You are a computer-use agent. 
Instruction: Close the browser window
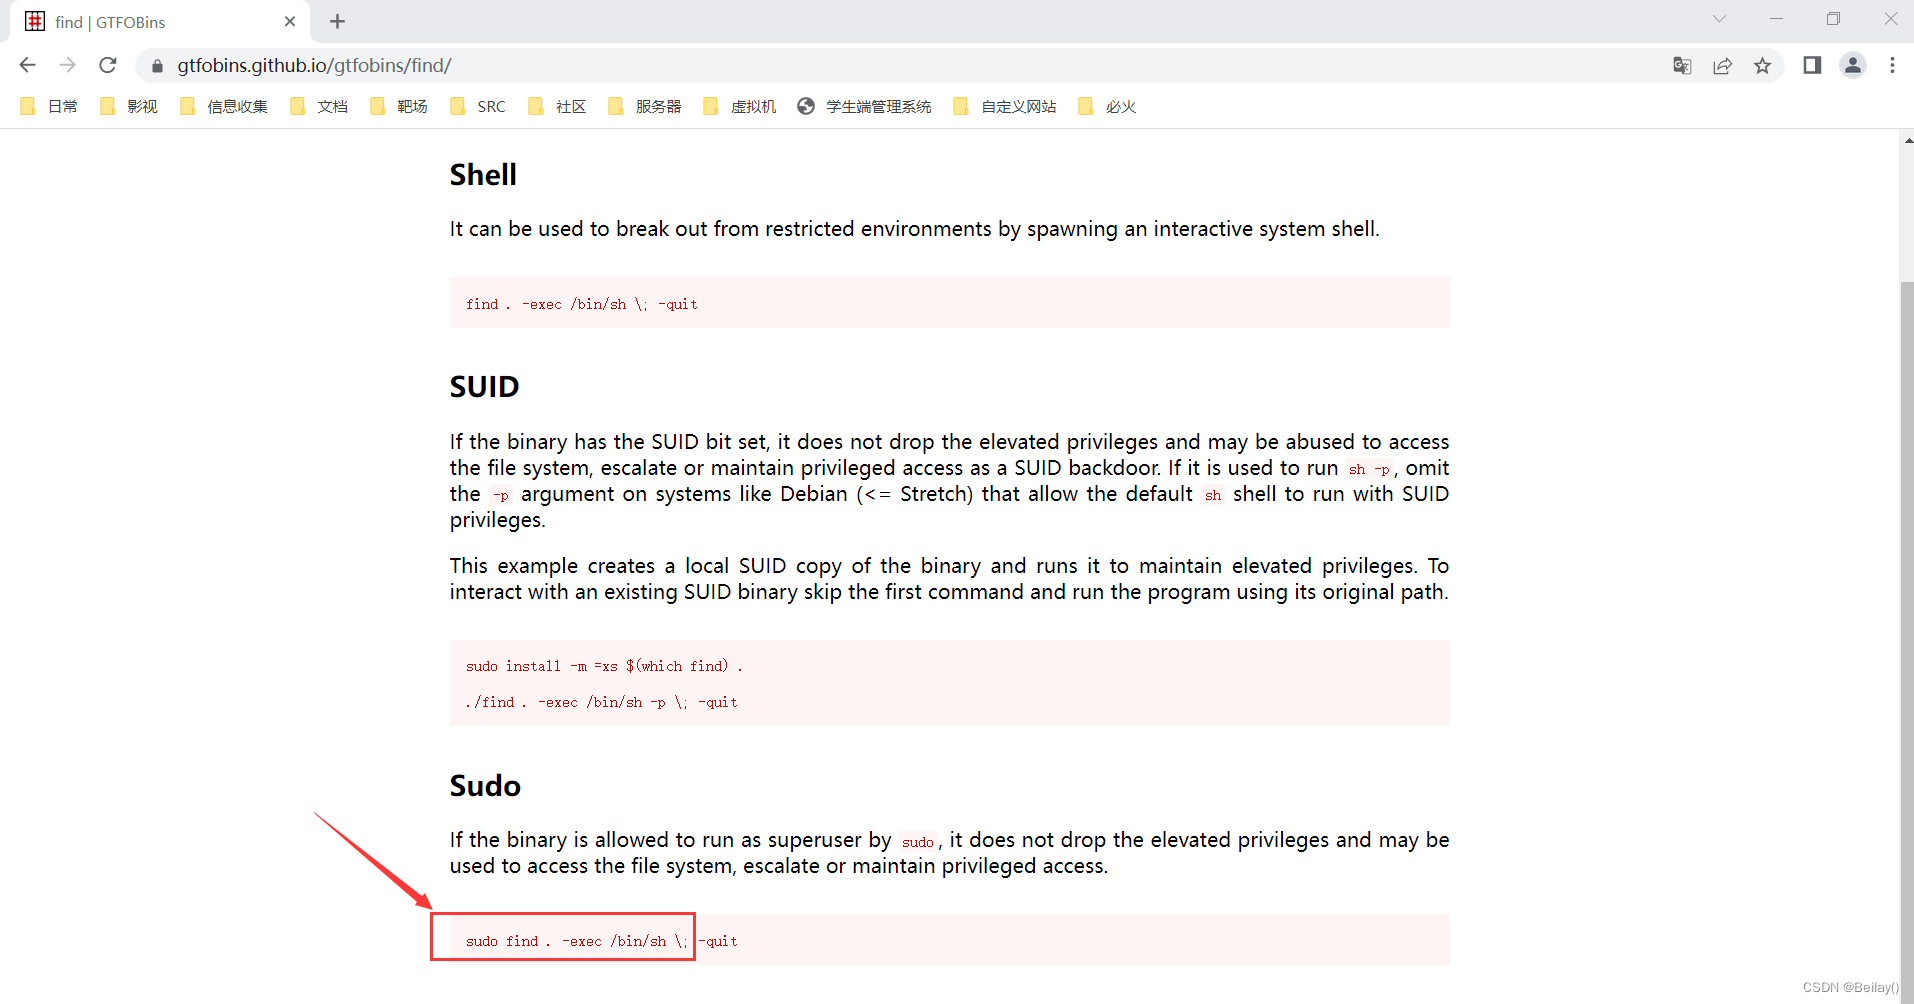coord(1890,18)
